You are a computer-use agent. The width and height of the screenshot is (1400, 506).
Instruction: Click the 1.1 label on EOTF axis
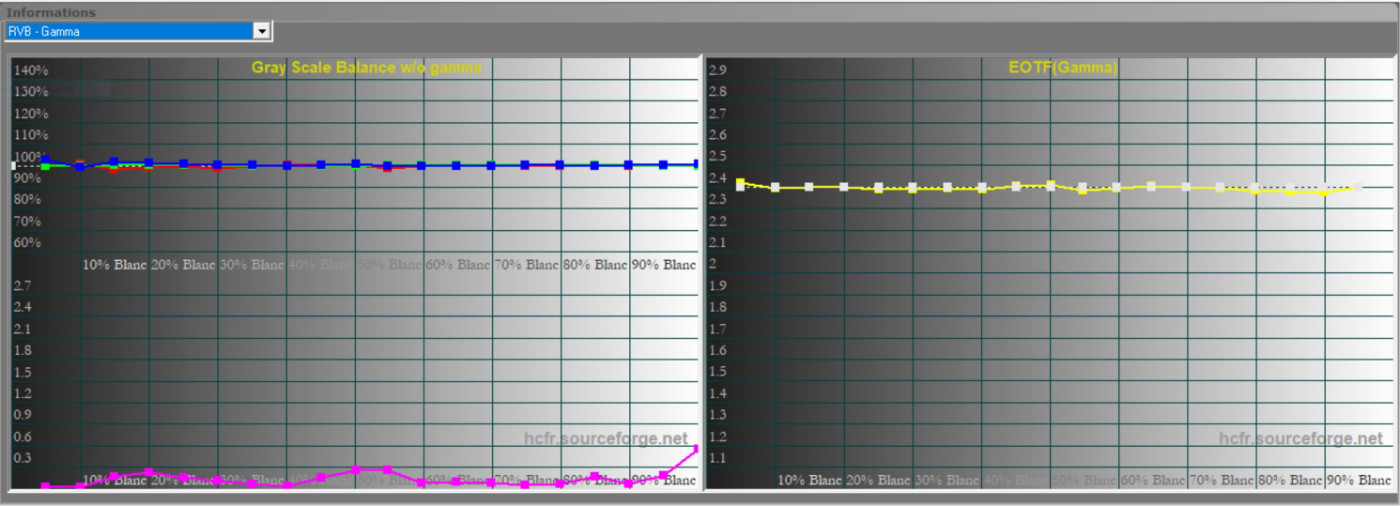pyautogui.click(x=717, y=459)
